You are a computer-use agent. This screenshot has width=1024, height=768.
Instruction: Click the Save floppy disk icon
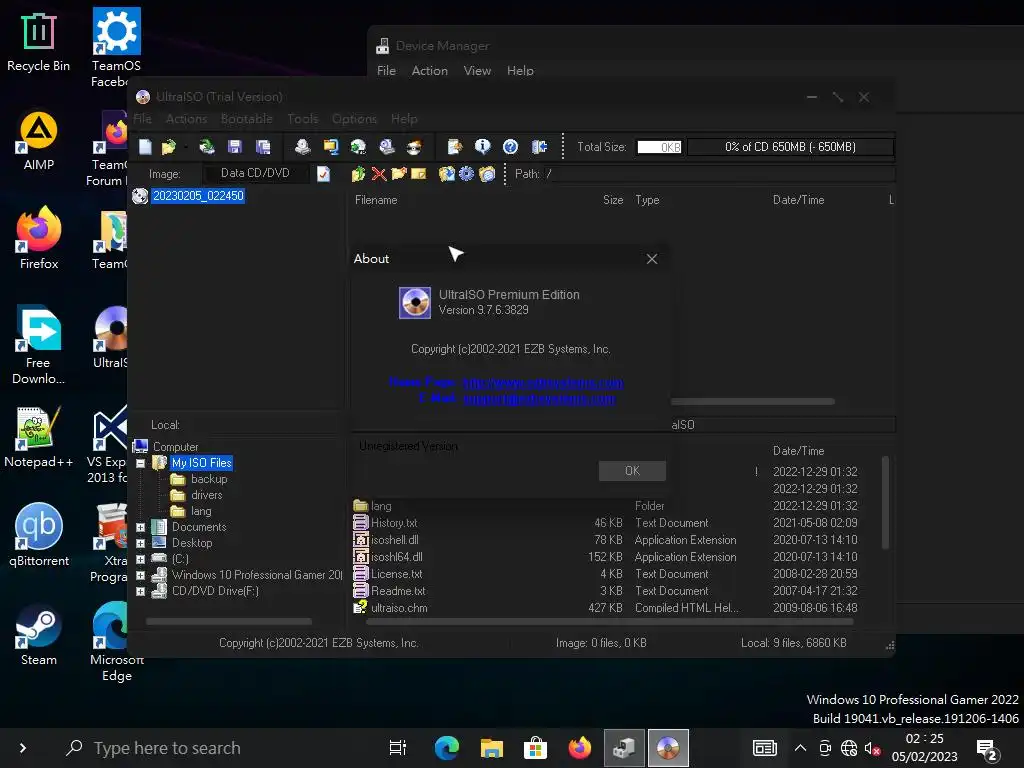(x=235, y=147)
